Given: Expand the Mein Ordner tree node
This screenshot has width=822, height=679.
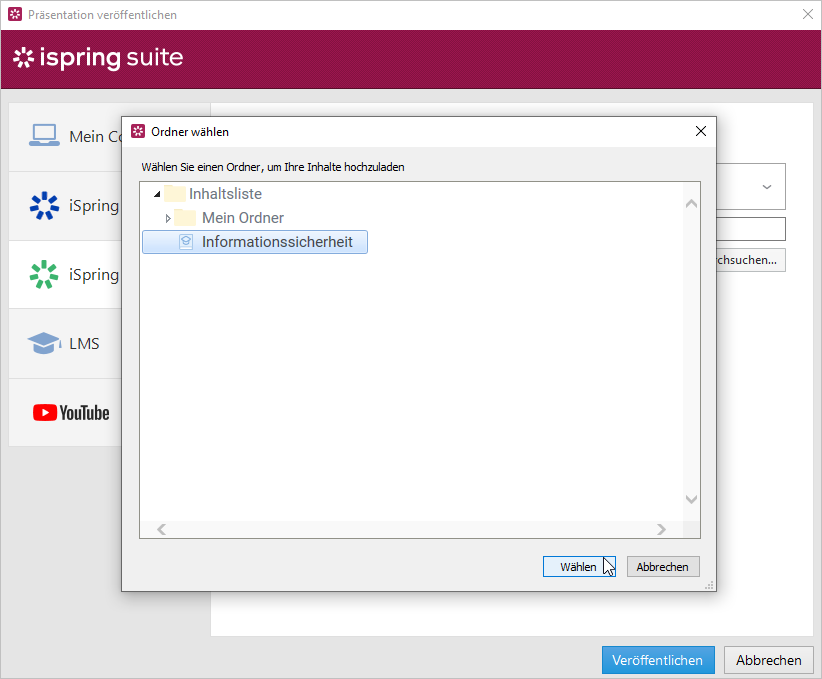Looking at the screenshot, I should coord(167,218).
